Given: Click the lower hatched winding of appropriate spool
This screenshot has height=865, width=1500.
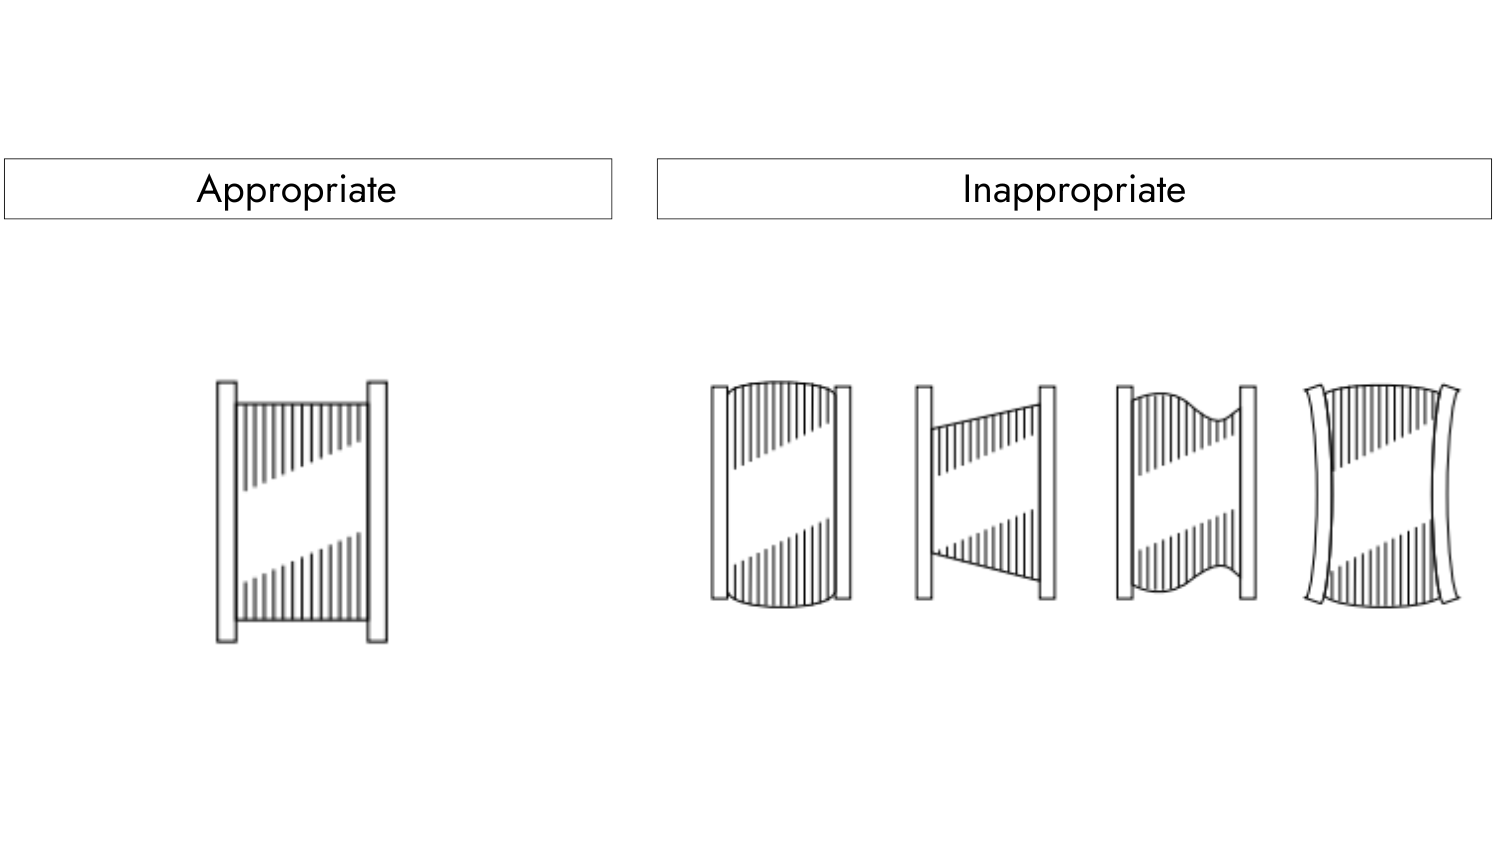Looking at the screenshot, I should 302,580.
